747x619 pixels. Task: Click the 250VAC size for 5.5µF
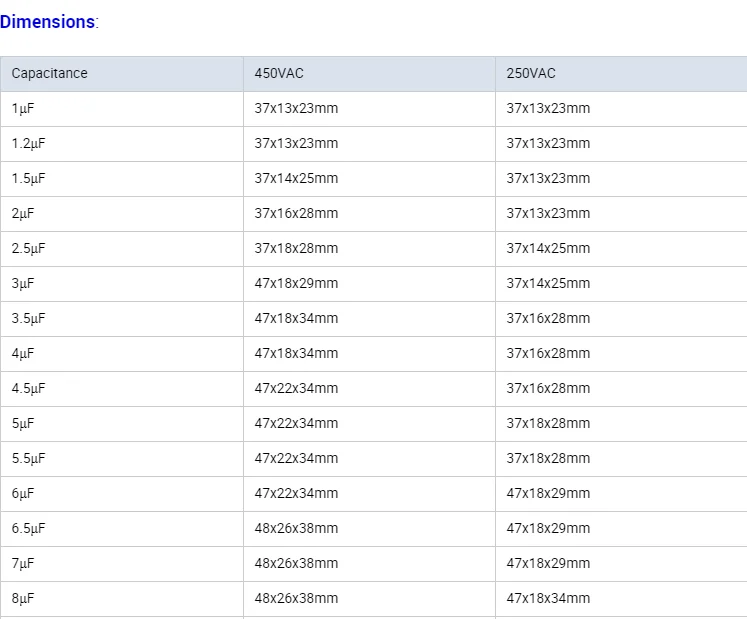click(548, 459)
